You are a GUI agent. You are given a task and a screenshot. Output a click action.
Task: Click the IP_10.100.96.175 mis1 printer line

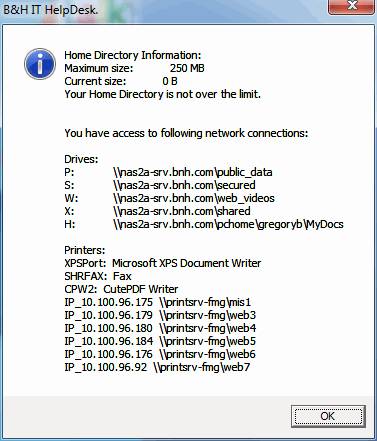(158, 302)
